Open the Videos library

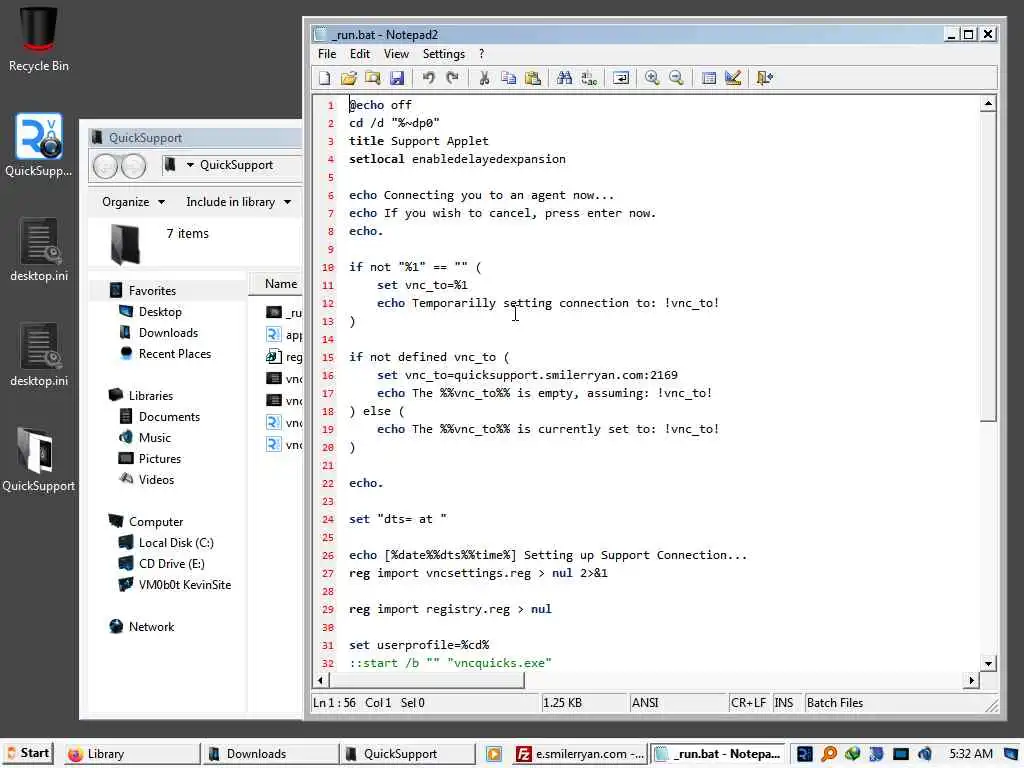(x=156, y=479)
